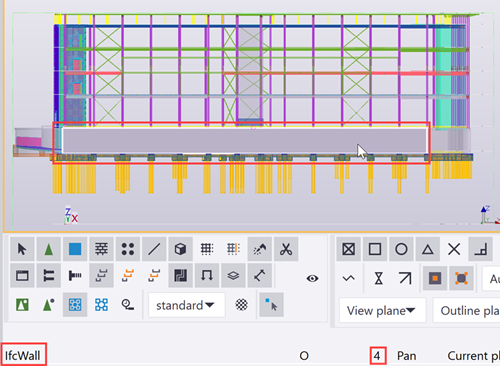The height and width of the screenshot is (366, 500).
Task: Select the gray wall in model view
Action: [x=245, y=140]
